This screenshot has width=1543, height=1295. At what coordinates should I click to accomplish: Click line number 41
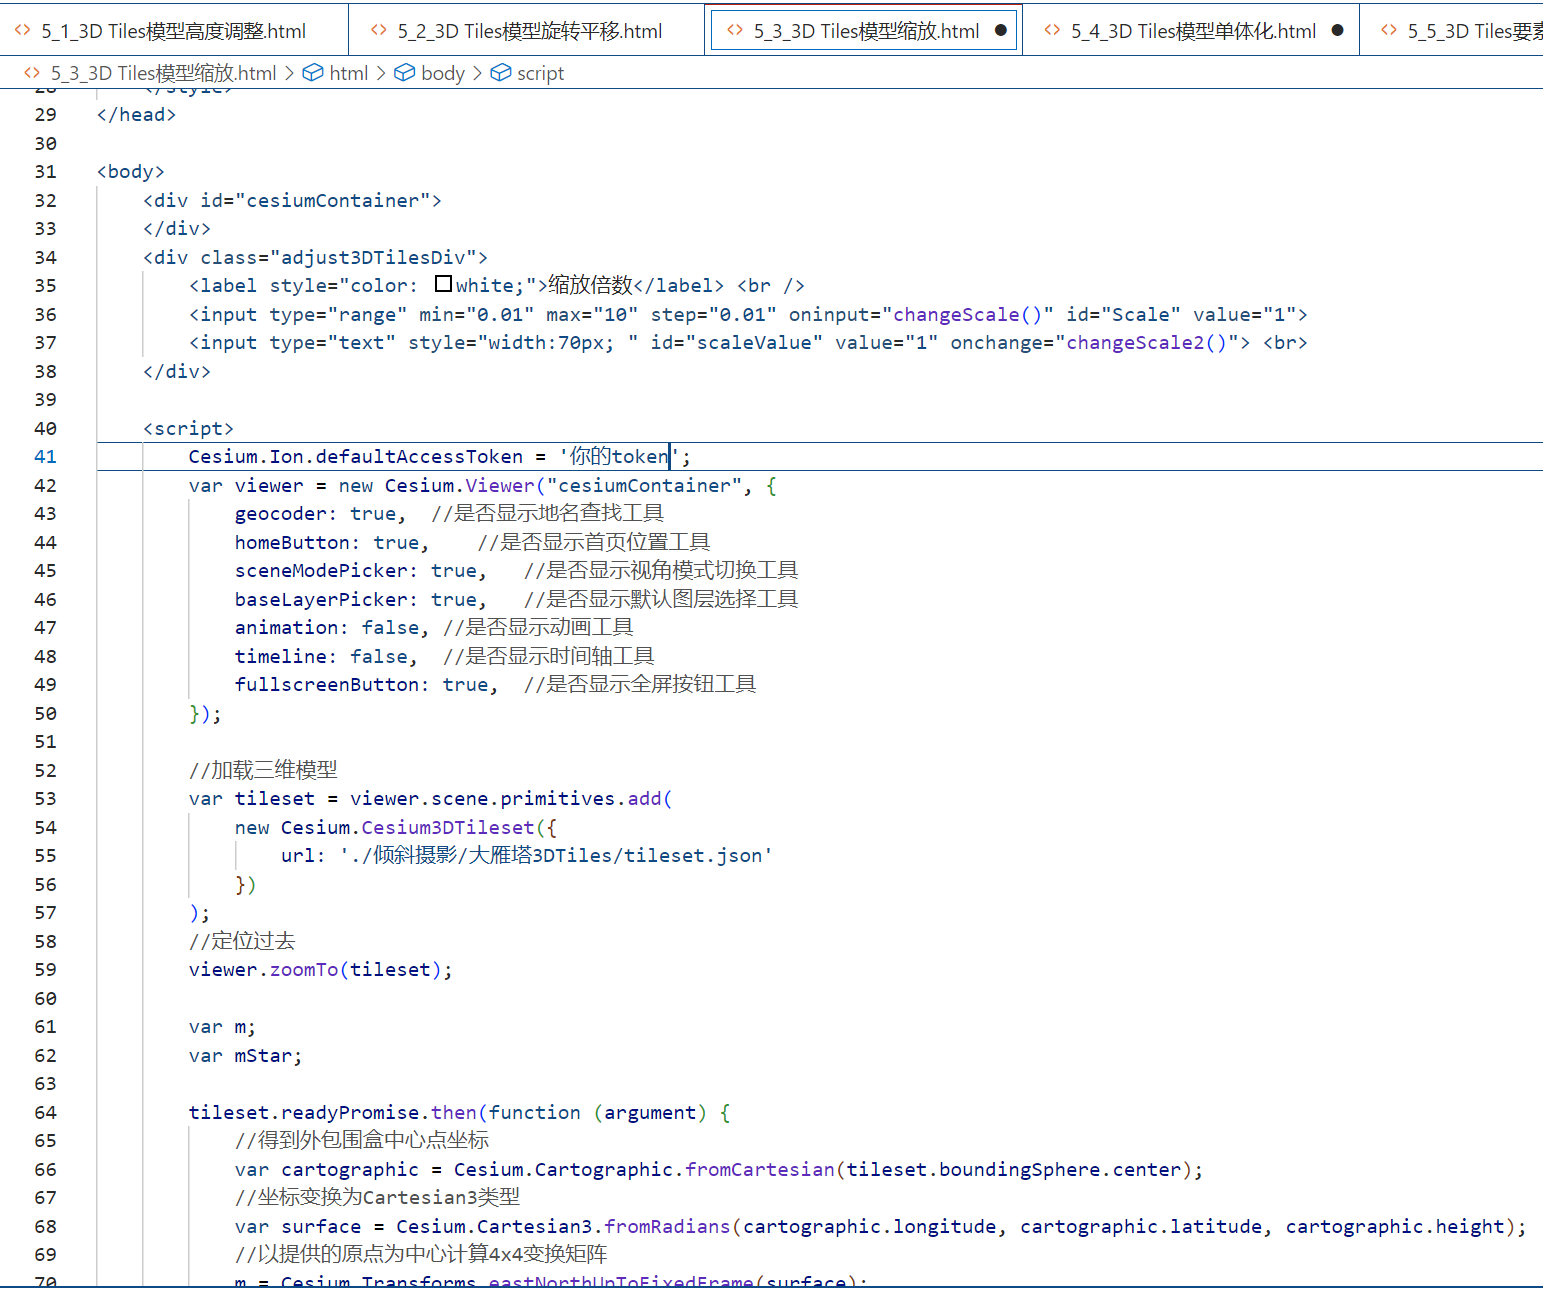click(x=46, y=457)
